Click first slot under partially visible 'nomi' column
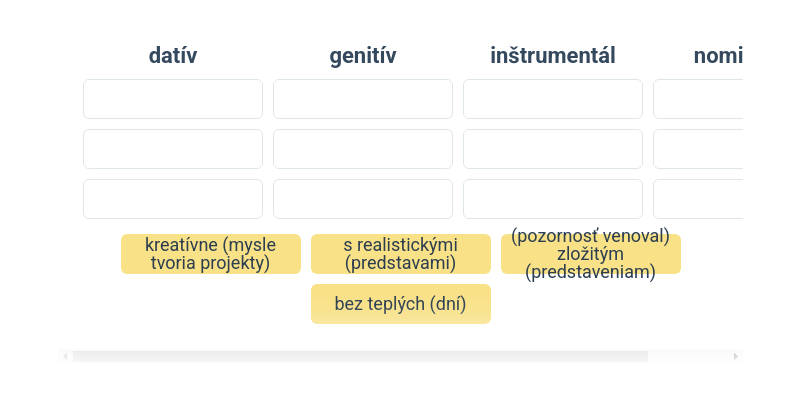 pos(698,99)
